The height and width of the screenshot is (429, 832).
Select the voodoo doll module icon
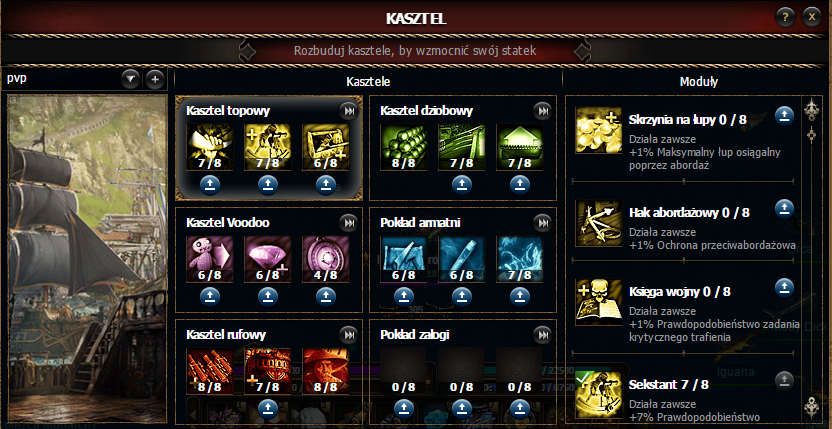(210, 259)
